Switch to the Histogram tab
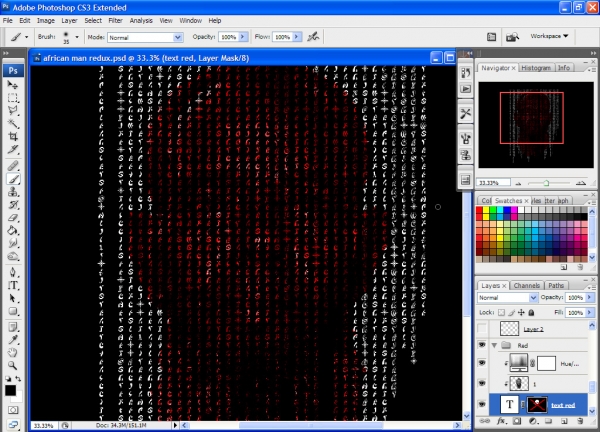 (x=536, y=68)
